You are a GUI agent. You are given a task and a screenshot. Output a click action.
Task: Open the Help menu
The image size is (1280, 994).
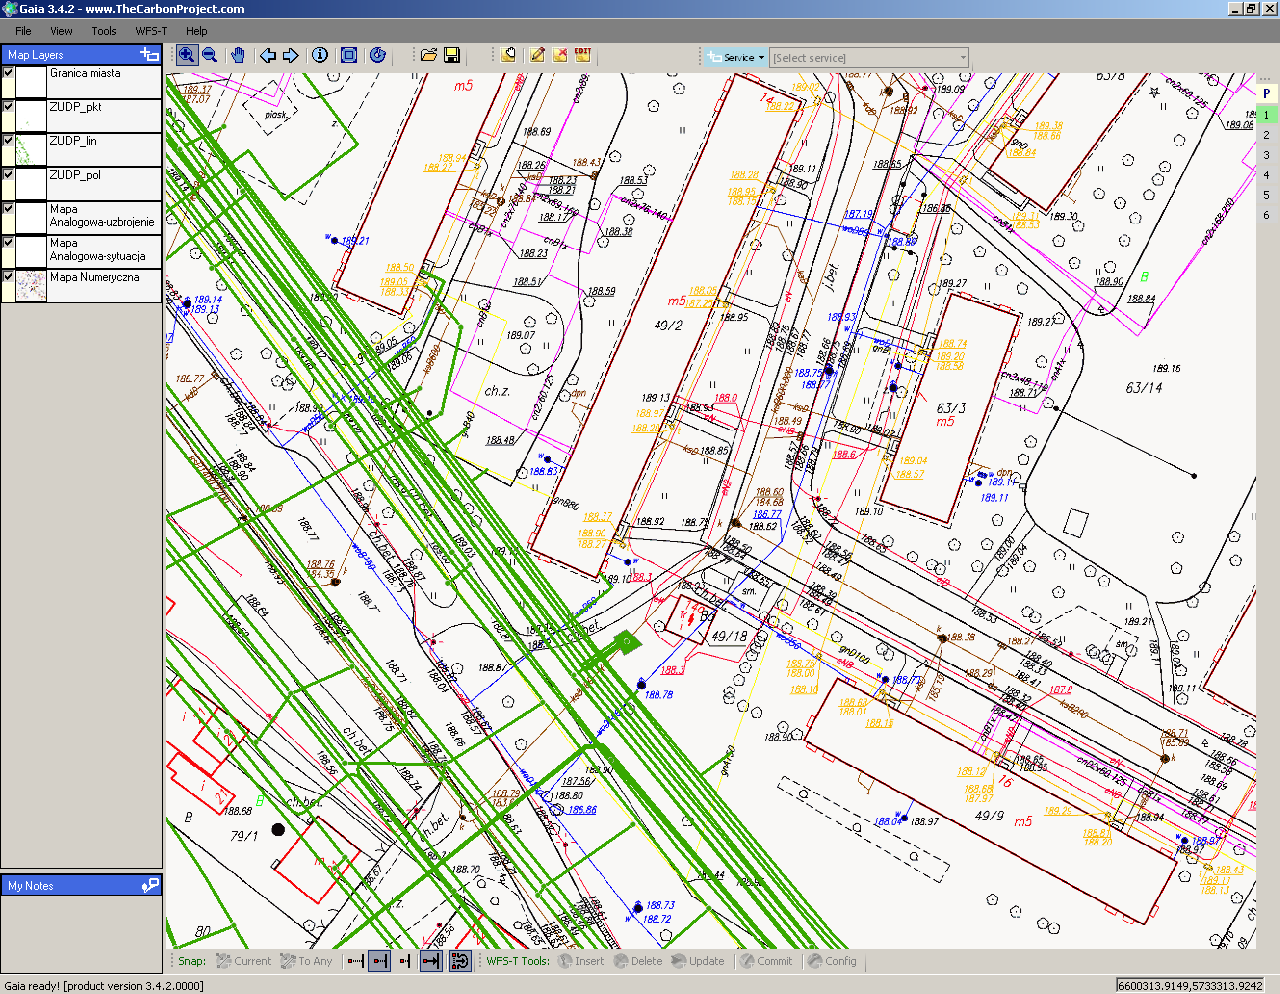click(197, 31)
